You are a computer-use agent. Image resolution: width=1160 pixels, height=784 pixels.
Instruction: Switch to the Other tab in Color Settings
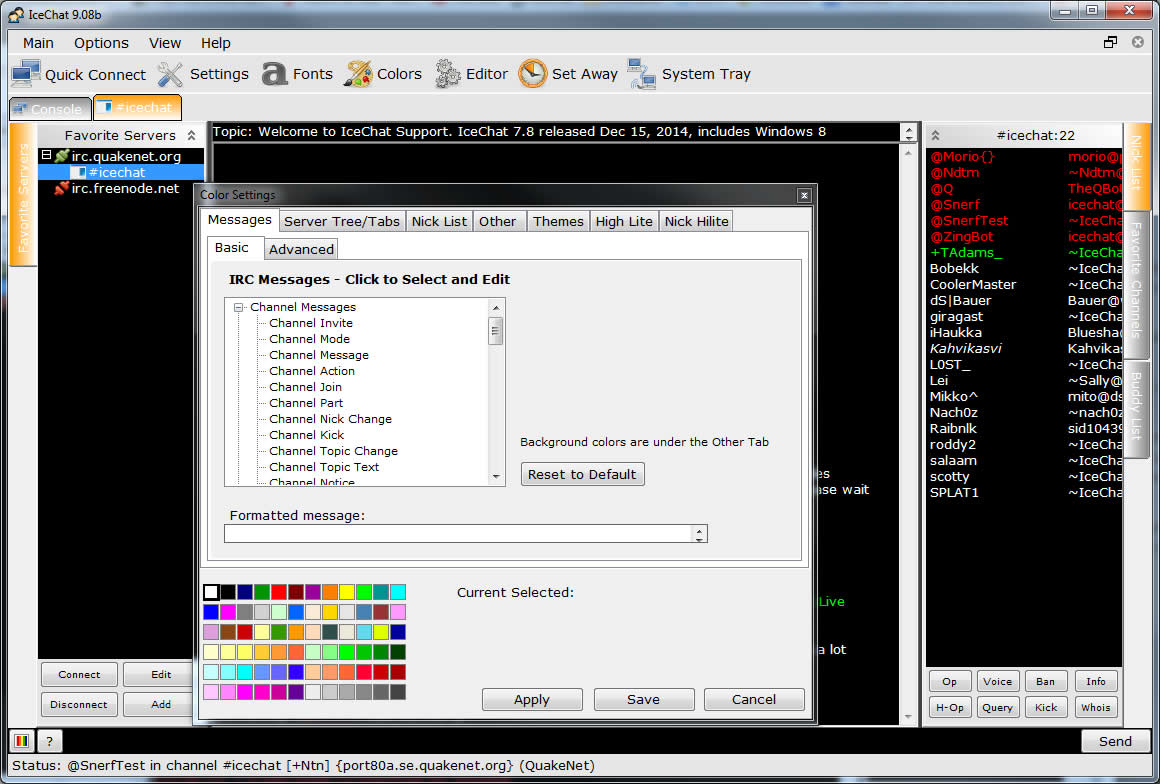coord(497,221)
